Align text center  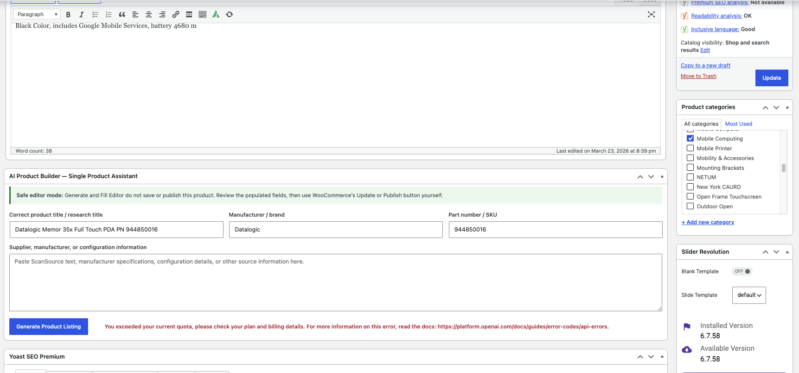(148, 14)
